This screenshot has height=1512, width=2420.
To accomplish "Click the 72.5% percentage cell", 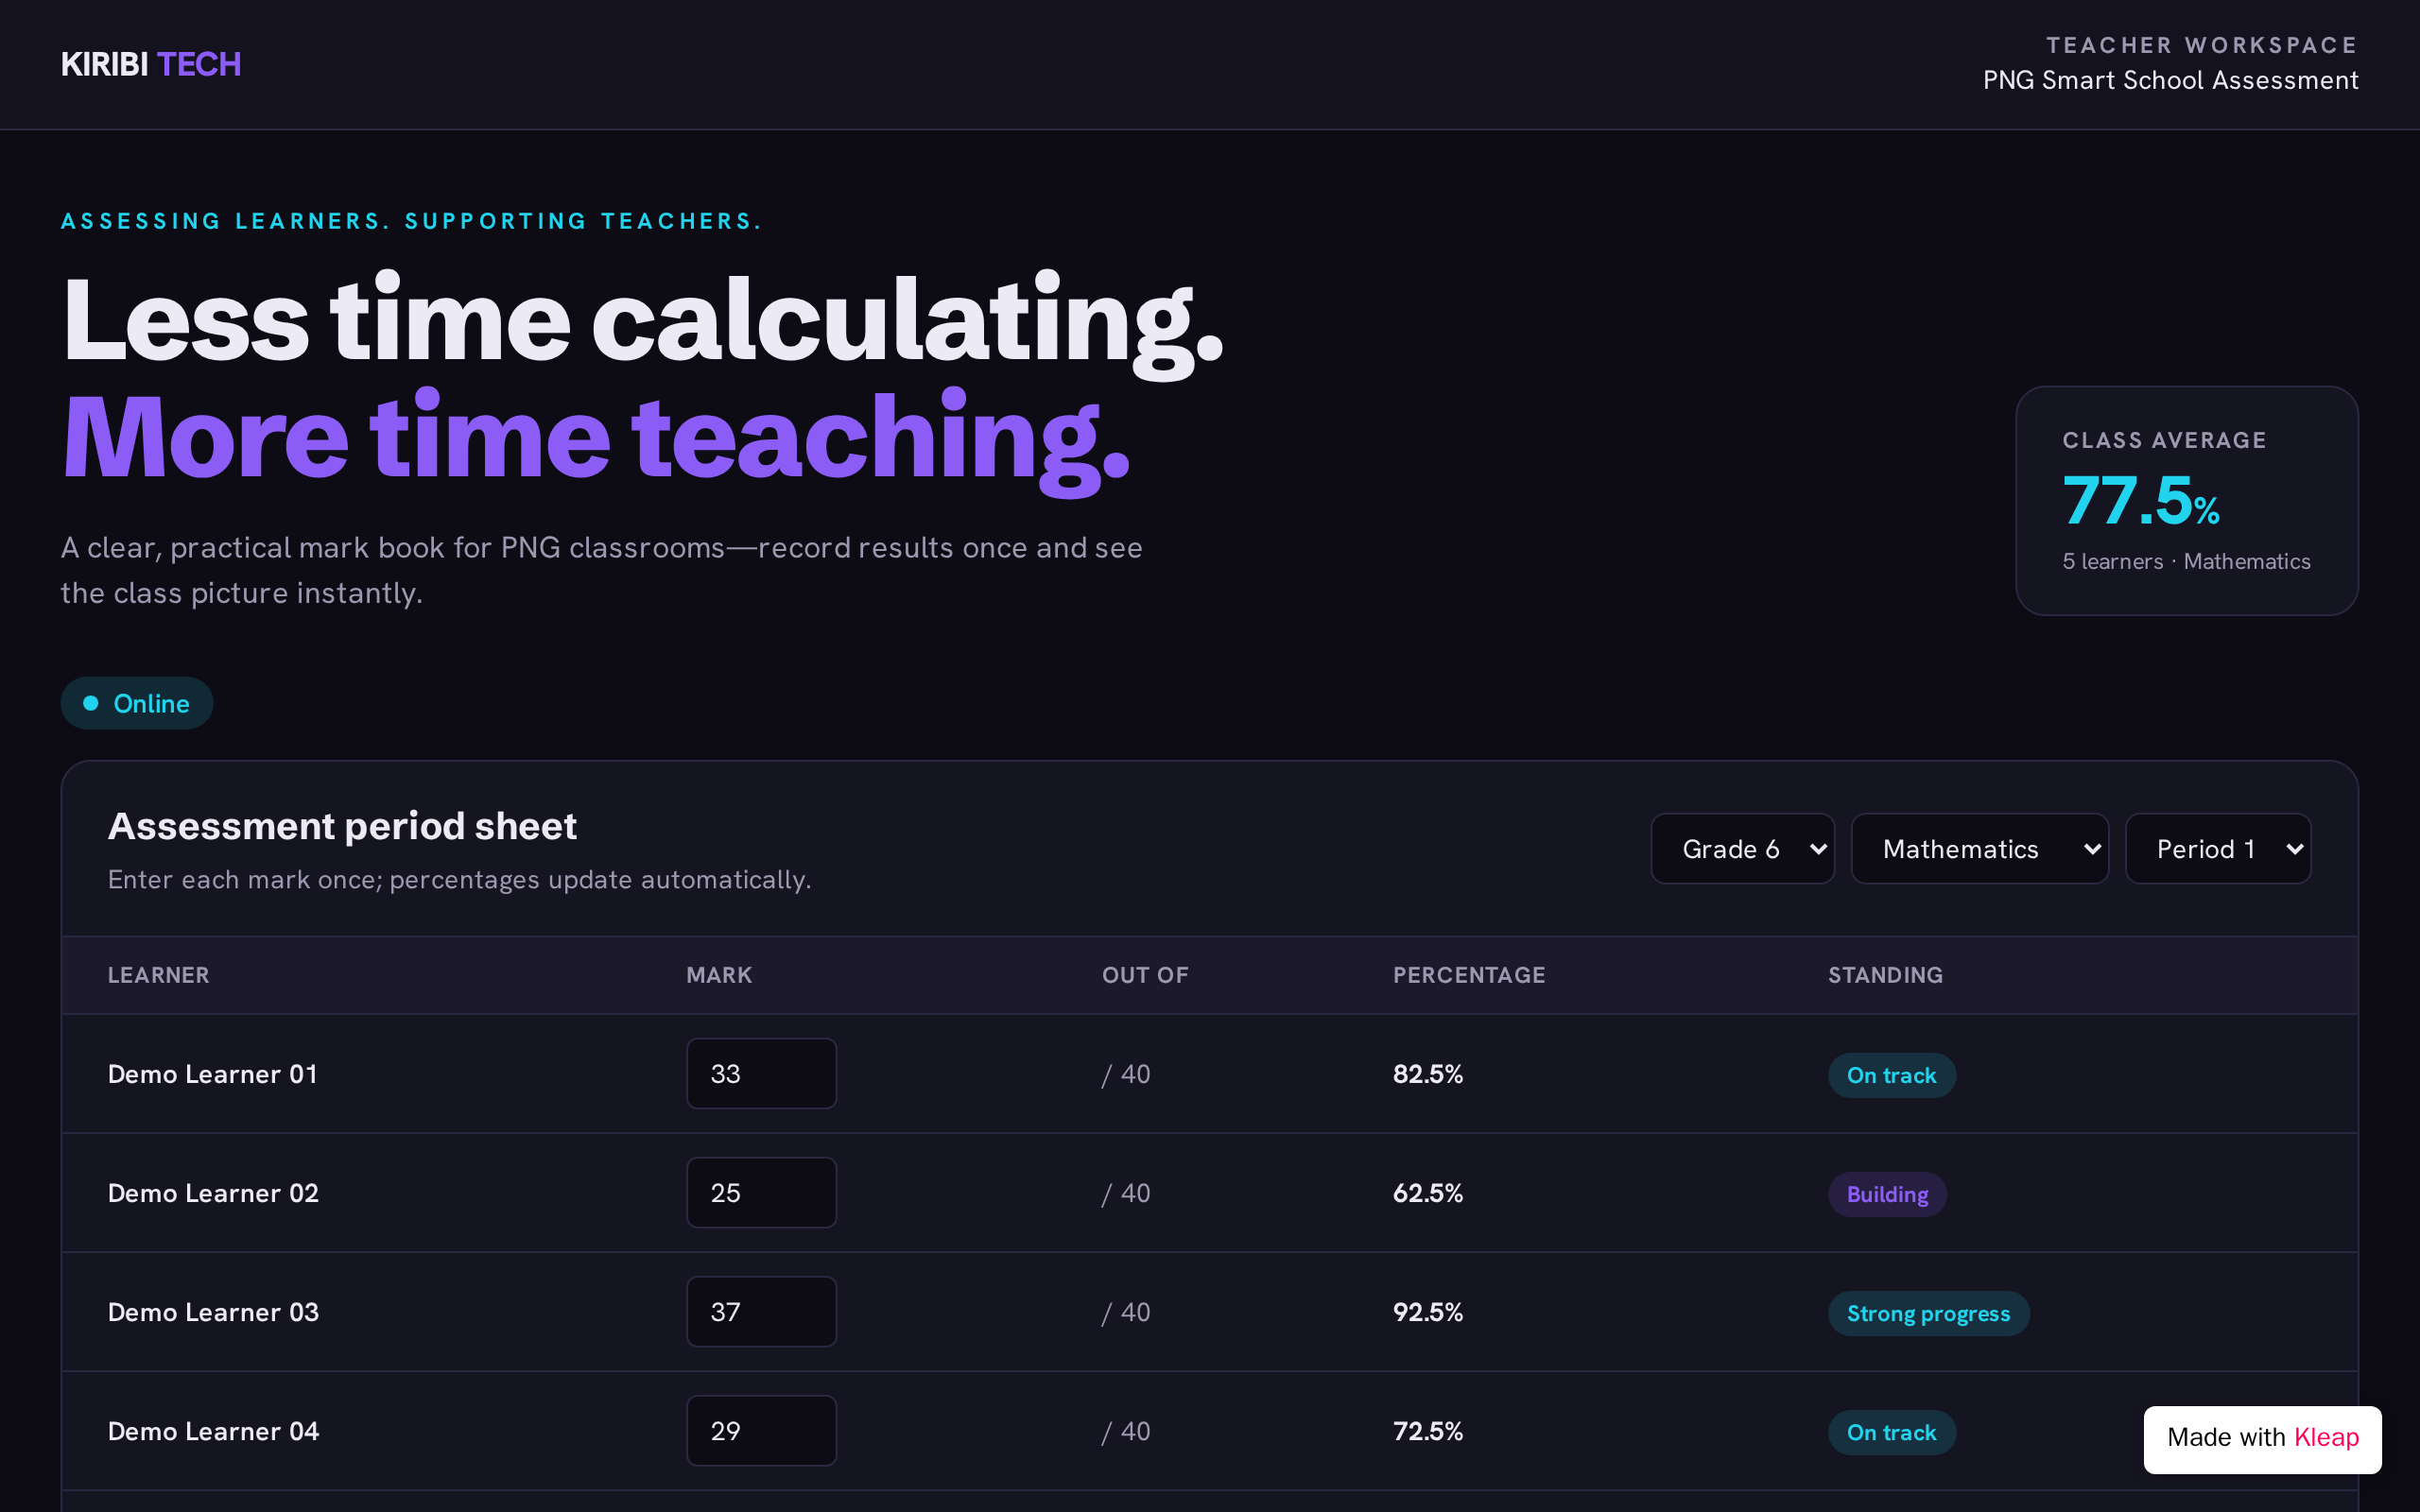I will [x=1427, y=1431].
